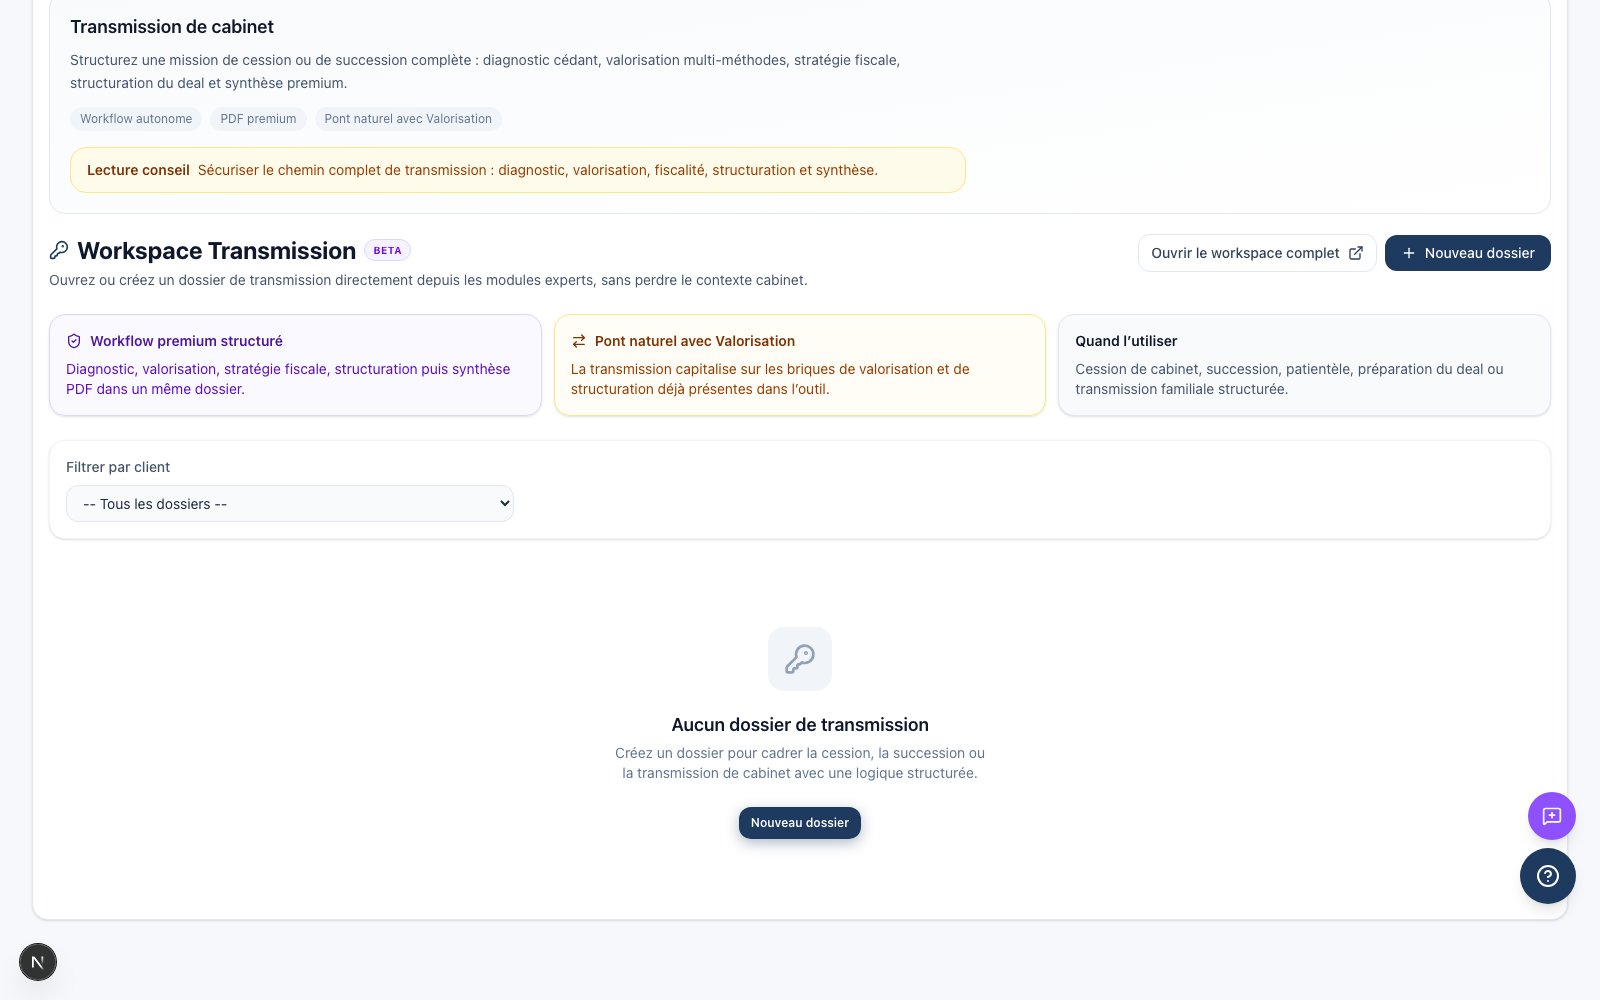Click the shield icon on Workflow premium structuré
This screenshot has height=1000, width=1600.
click(x=74, y=341)
